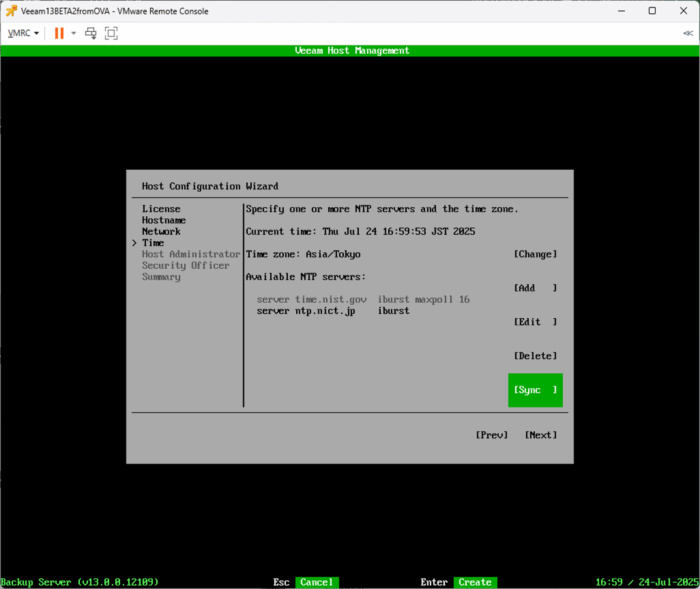Click the Change time zone button
This screenshot has height=589, width=700.
point(535,254)
